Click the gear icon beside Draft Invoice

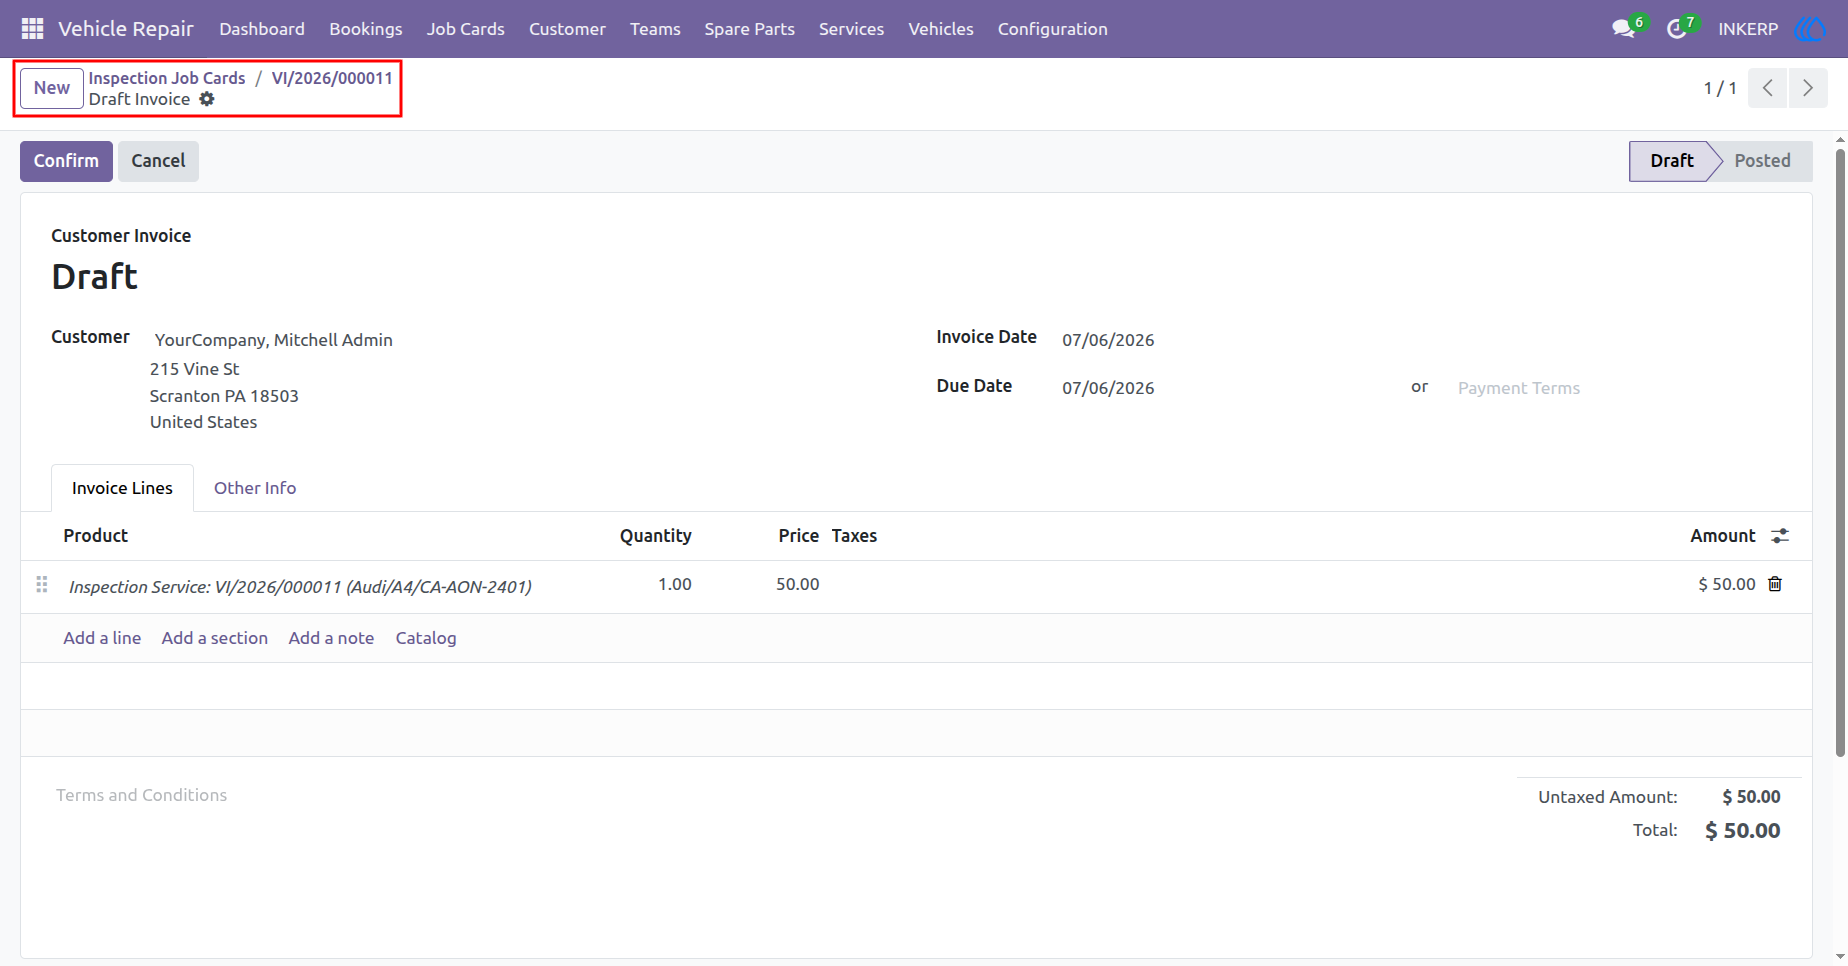coord(207,99)
